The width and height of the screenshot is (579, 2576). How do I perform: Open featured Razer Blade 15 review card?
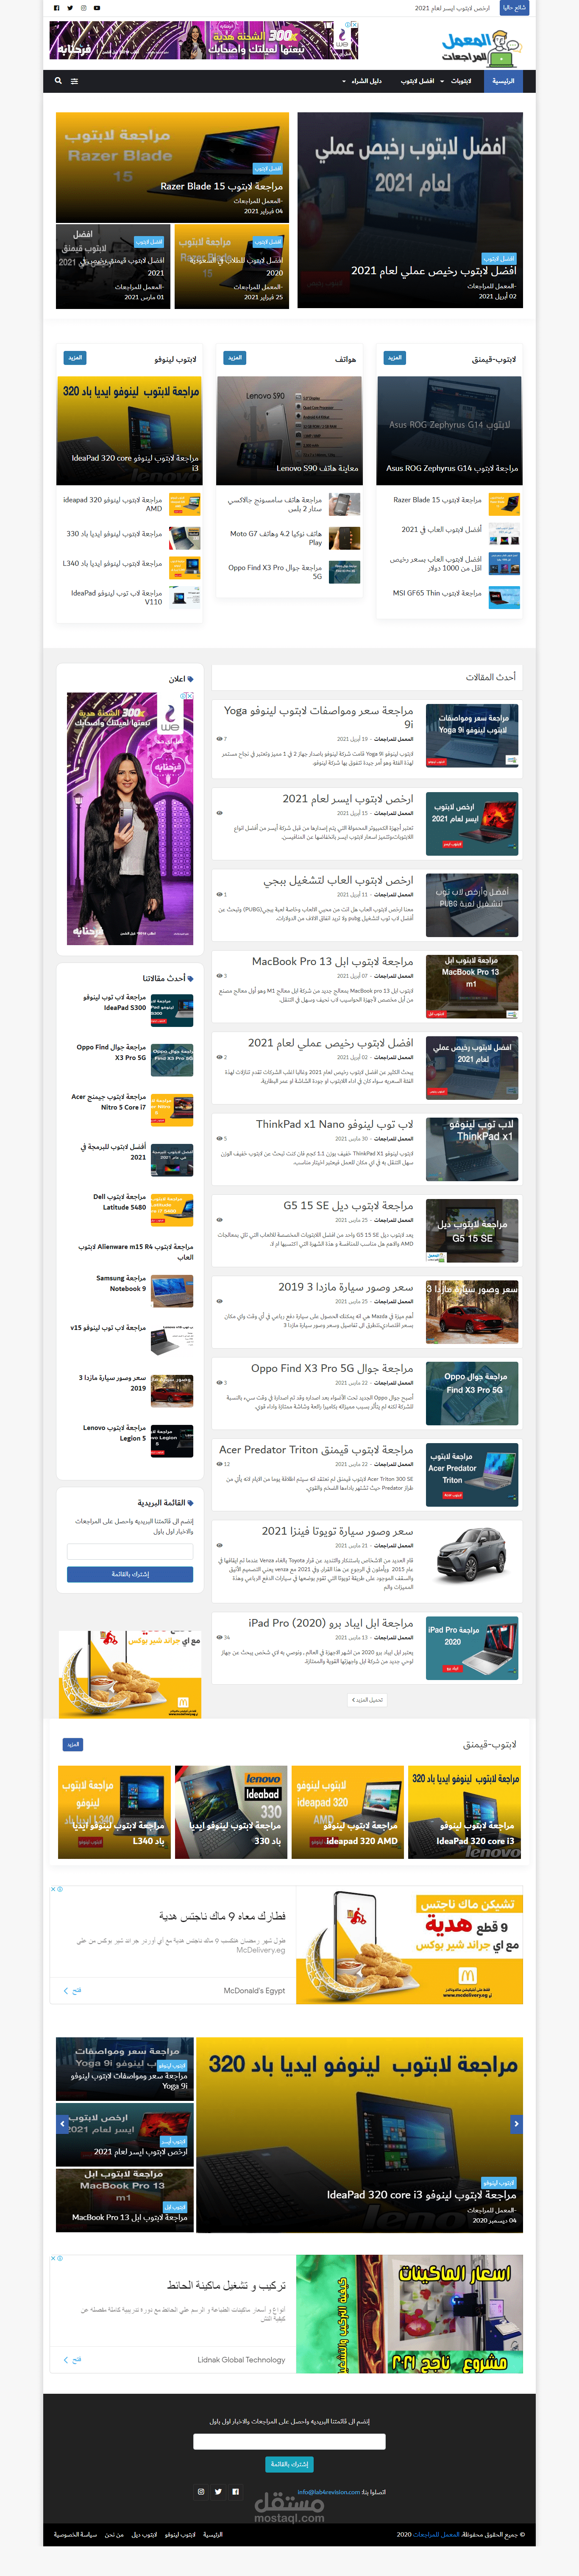coord(172,166)
